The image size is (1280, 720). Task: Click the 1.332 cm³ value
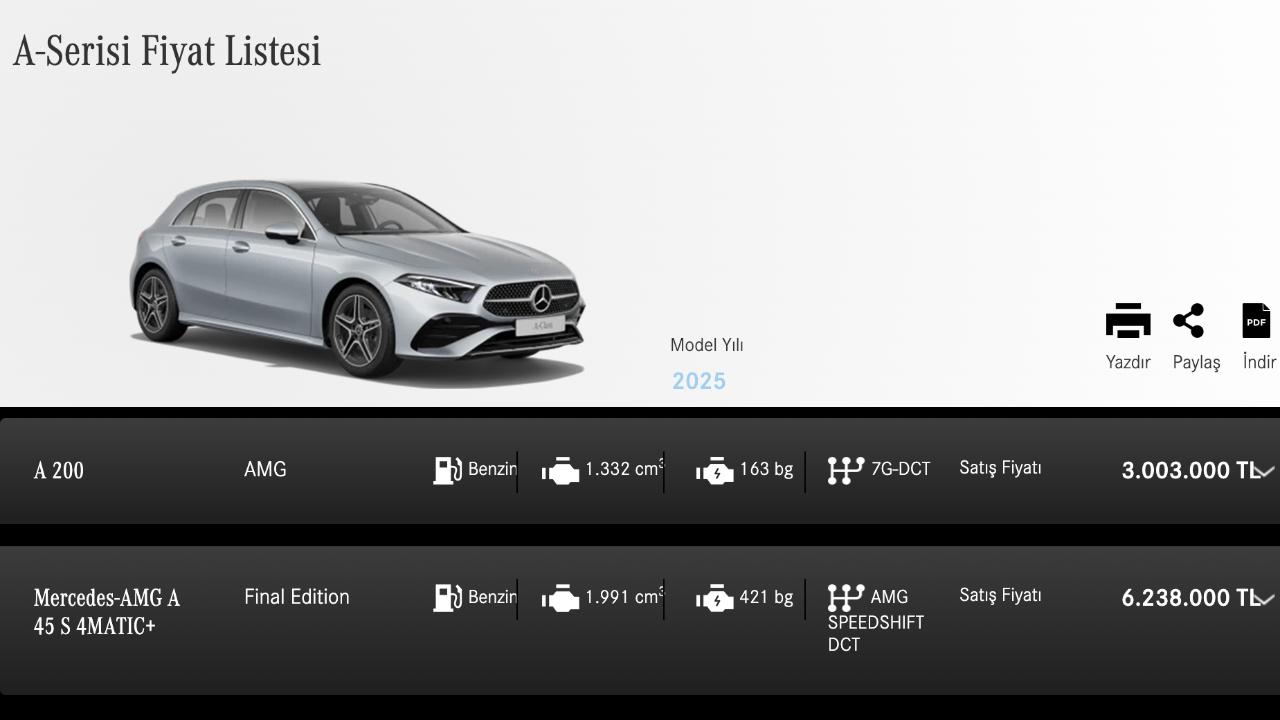coord(624,468)
